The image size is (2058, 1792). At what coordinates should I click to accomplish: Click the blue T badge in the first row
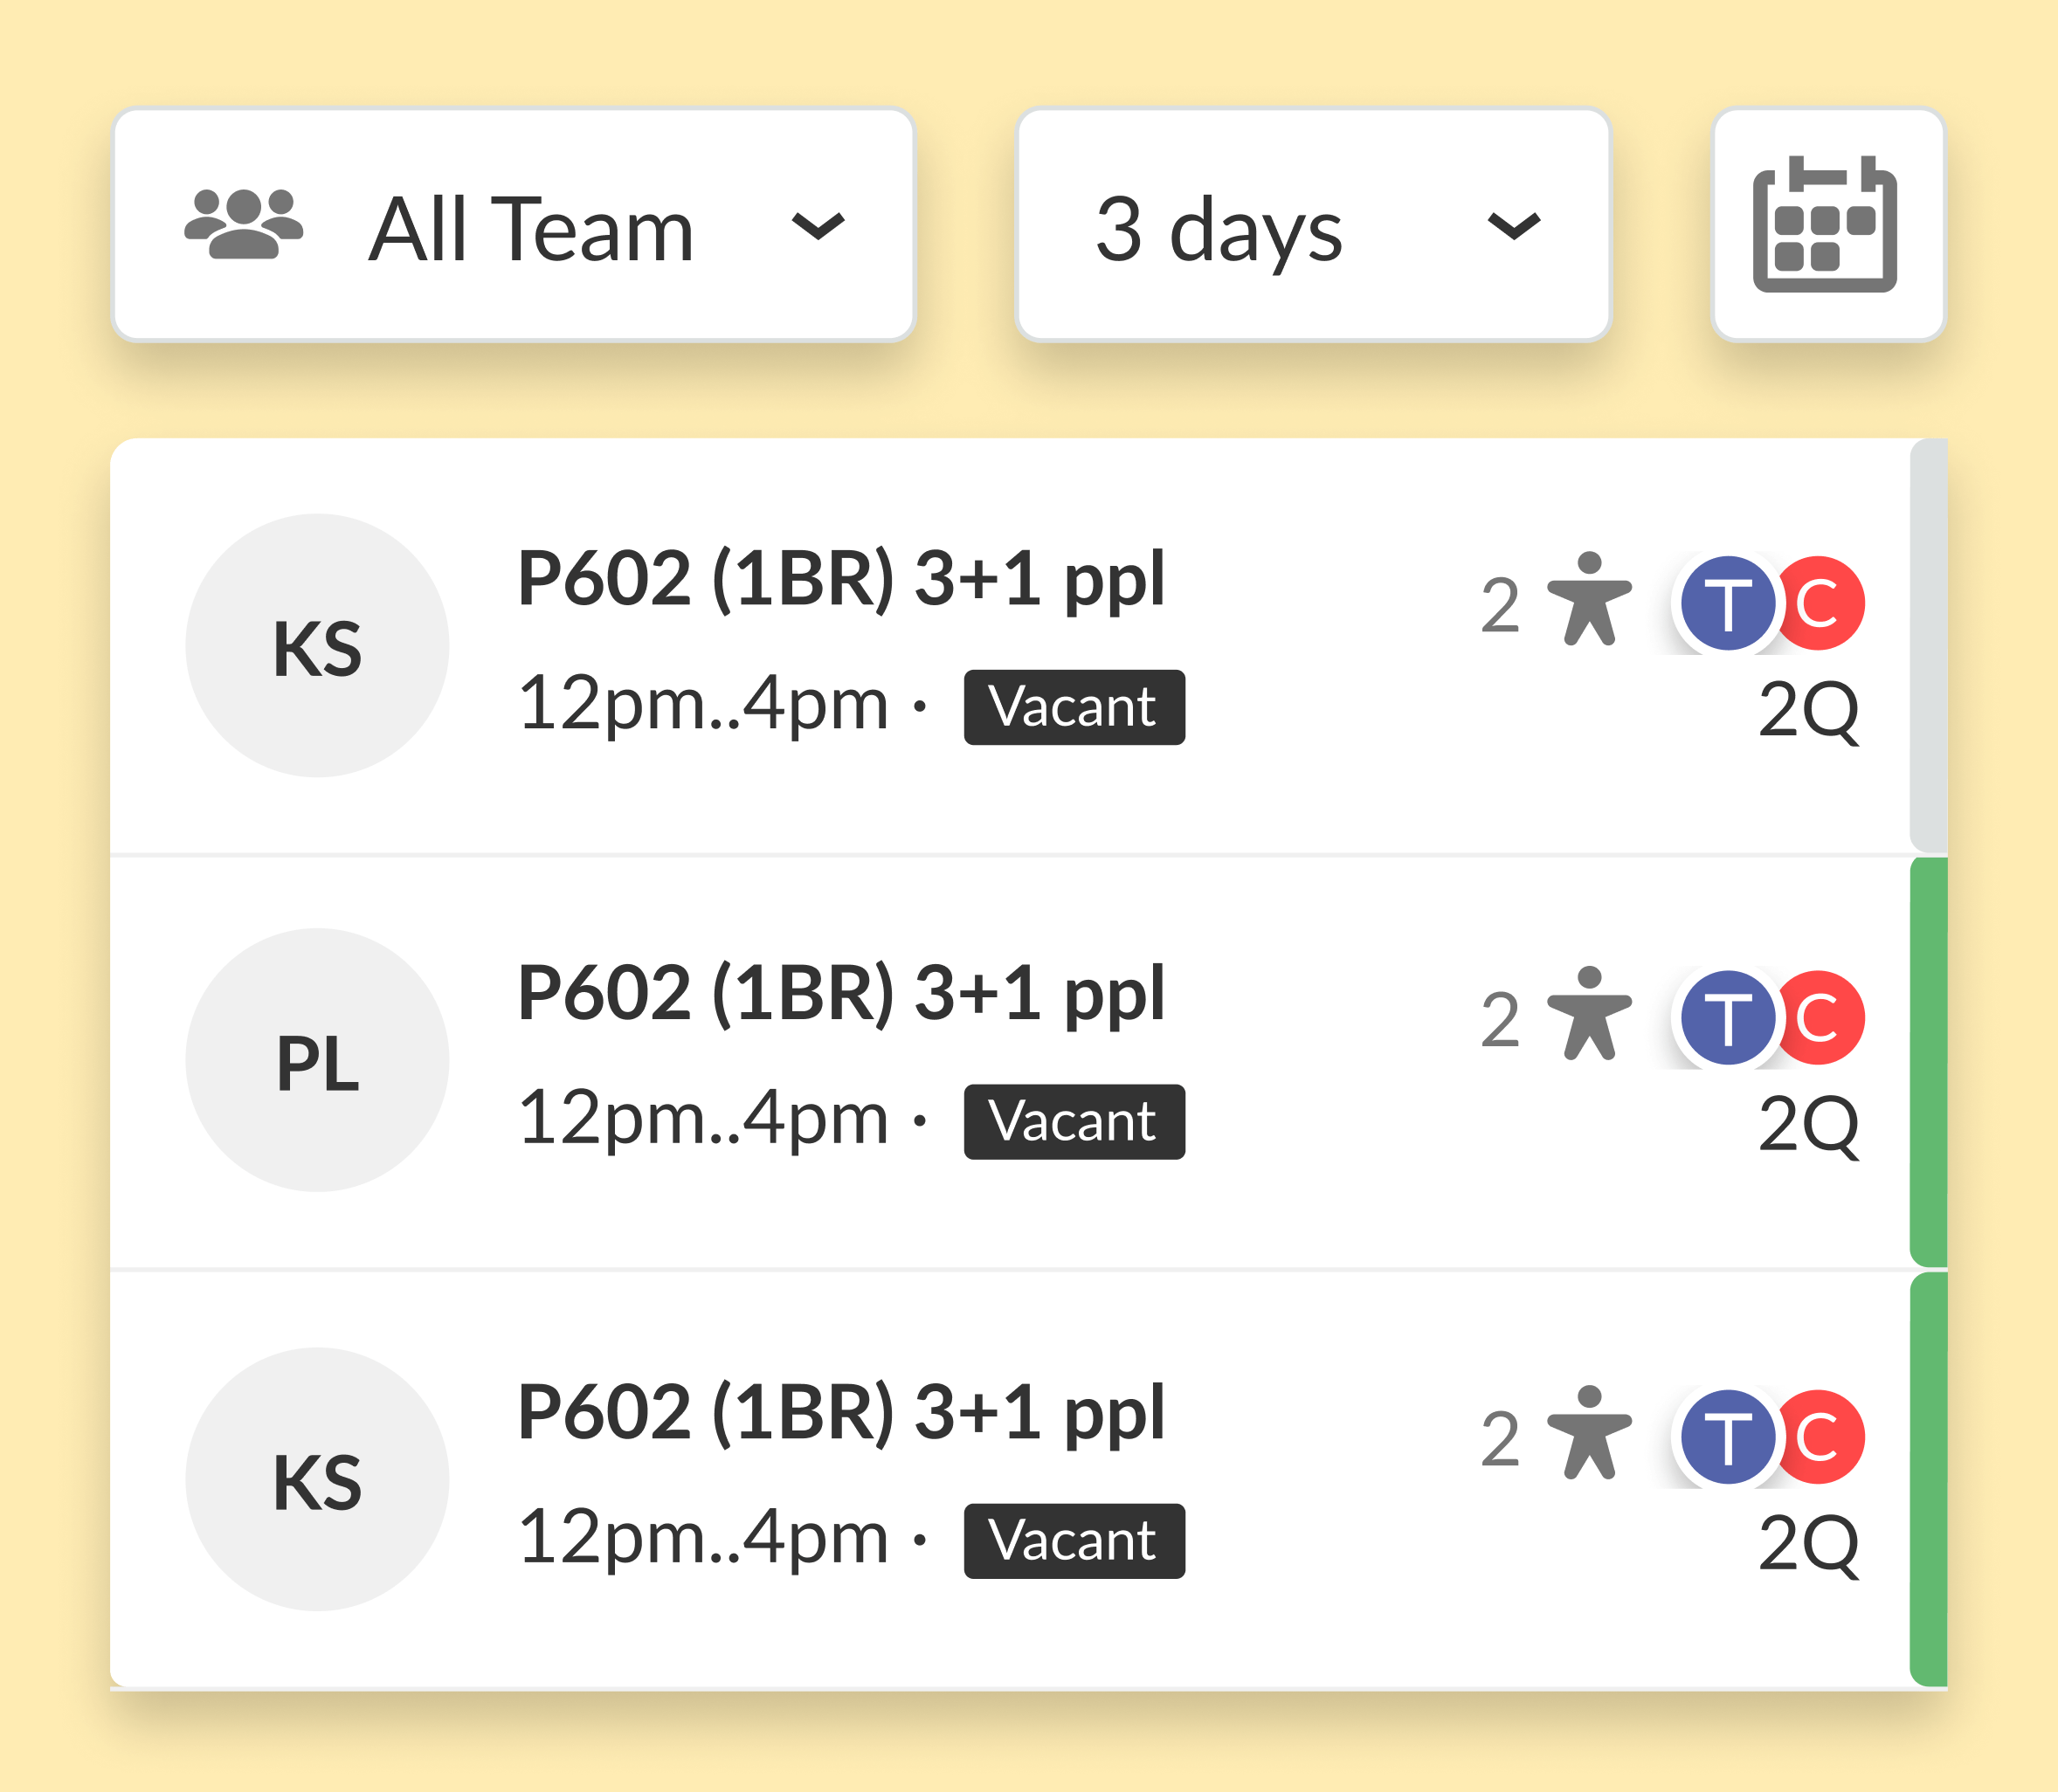tap(1728, 603)
